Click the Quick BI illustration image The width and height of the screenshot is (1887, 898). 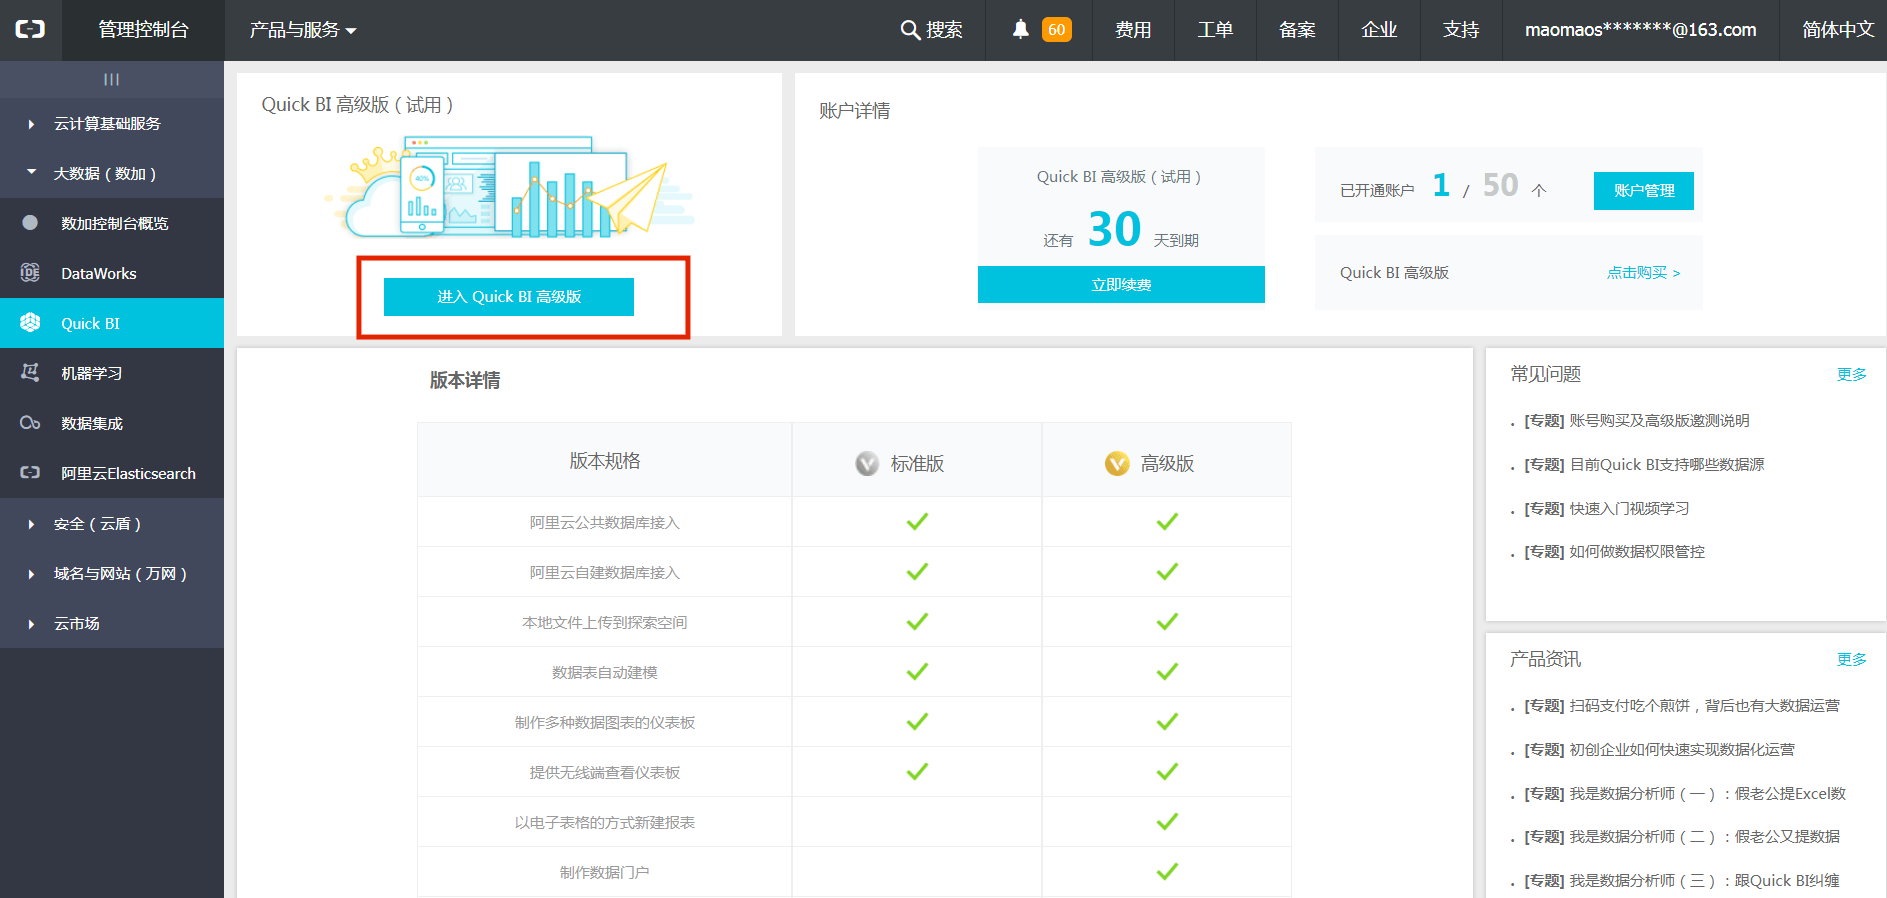(509, 188)
